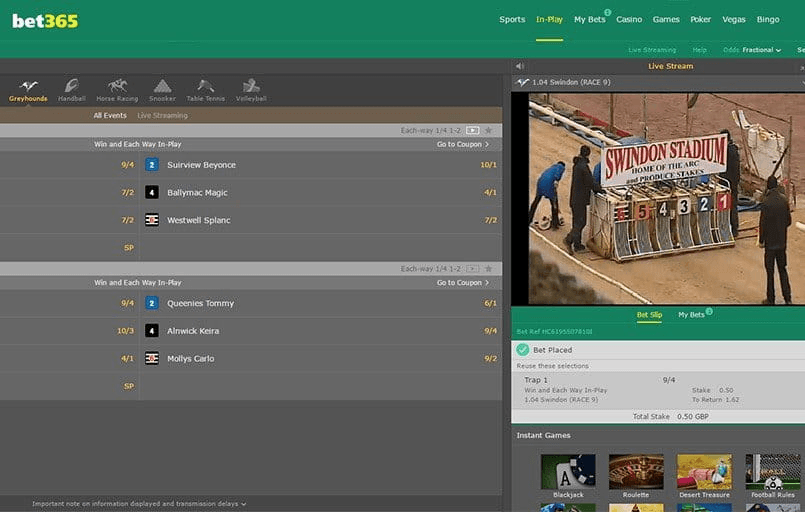Go to Coupon for second race
Viewport: 805px width, 512px height.
(x=463, y=282)
